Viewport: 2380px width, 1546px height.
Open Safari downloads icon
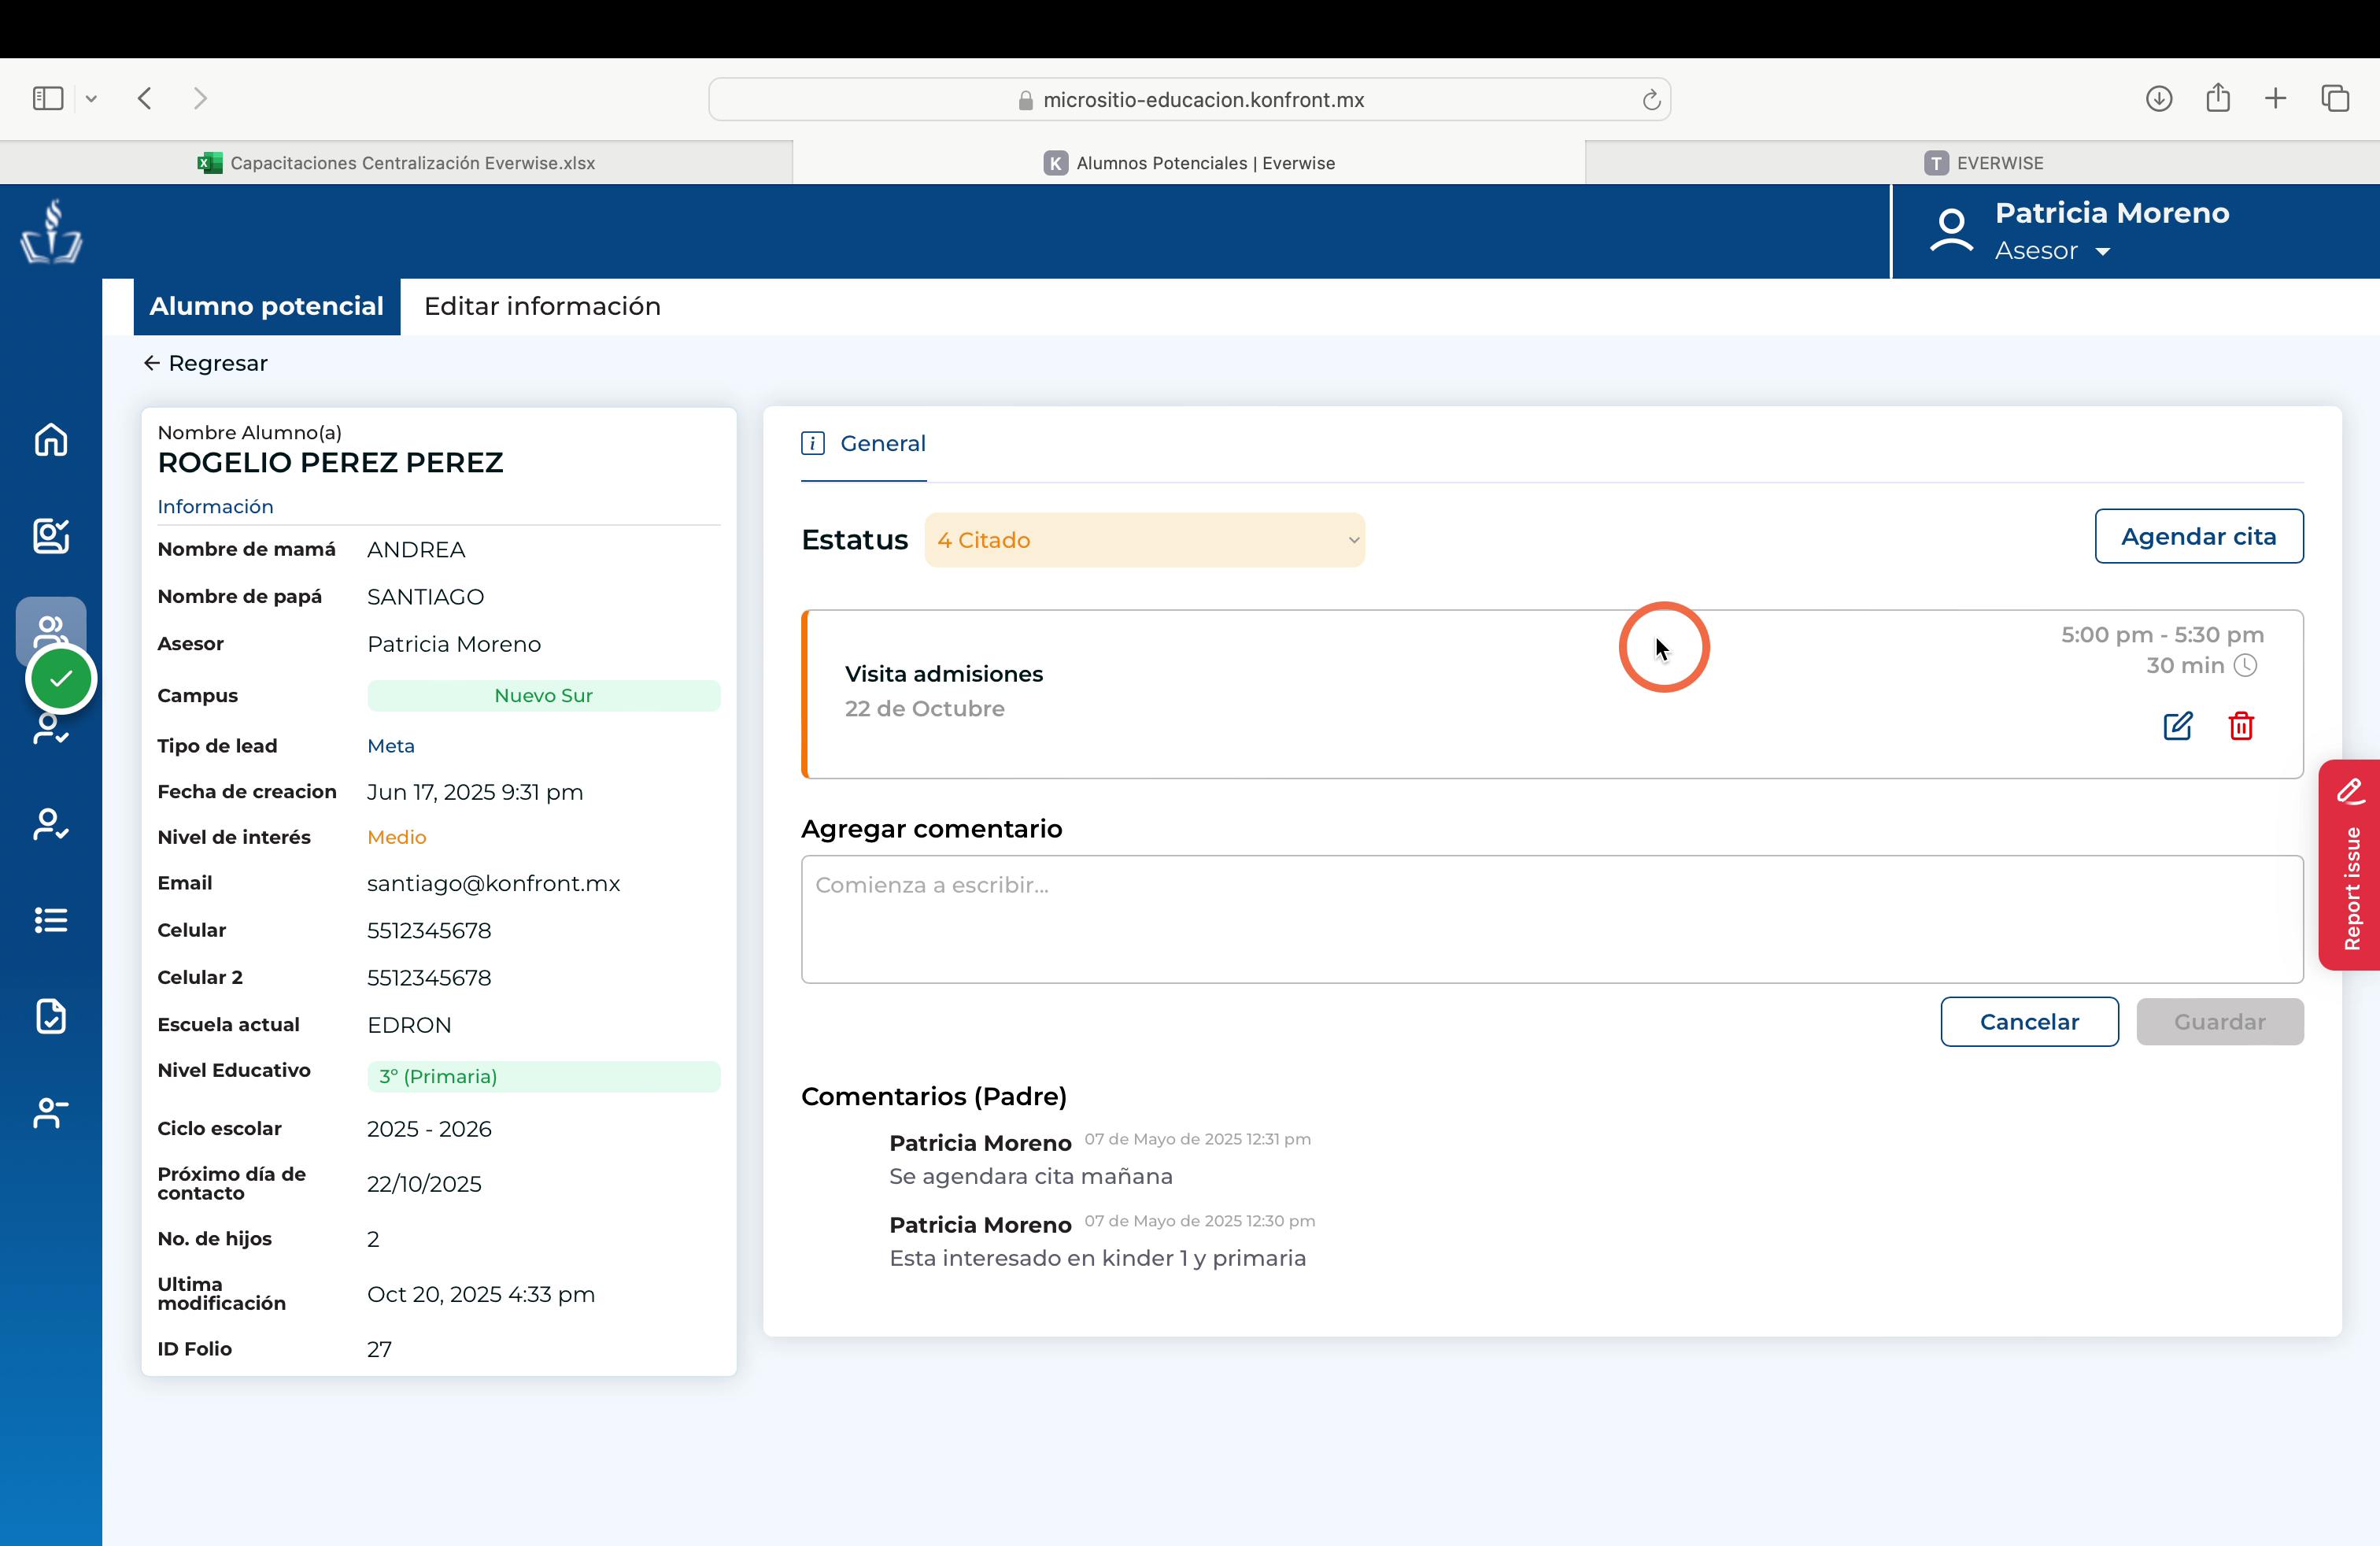(x=2159, y=98)
